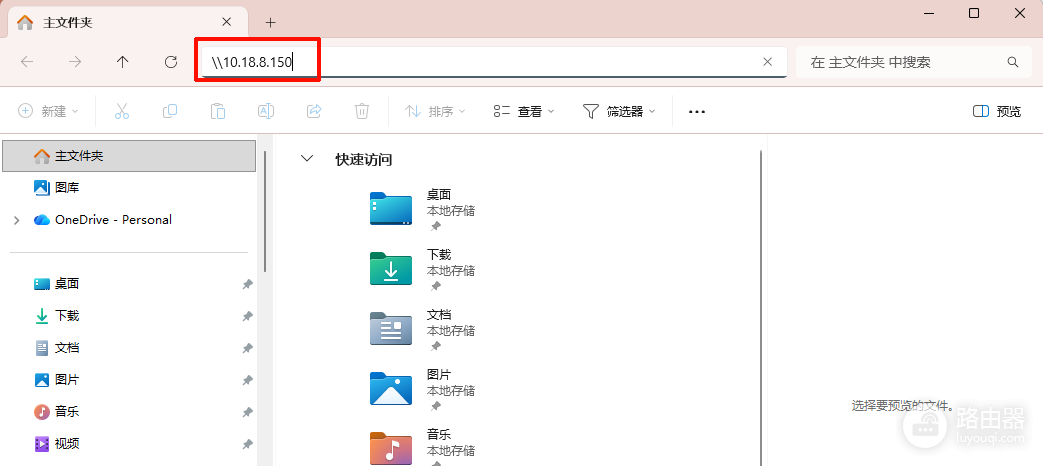The height and width of the screenshot is (466, 1043).
Task: Click pin icon beside sidebar 下载
Action: tap(247, 316)
